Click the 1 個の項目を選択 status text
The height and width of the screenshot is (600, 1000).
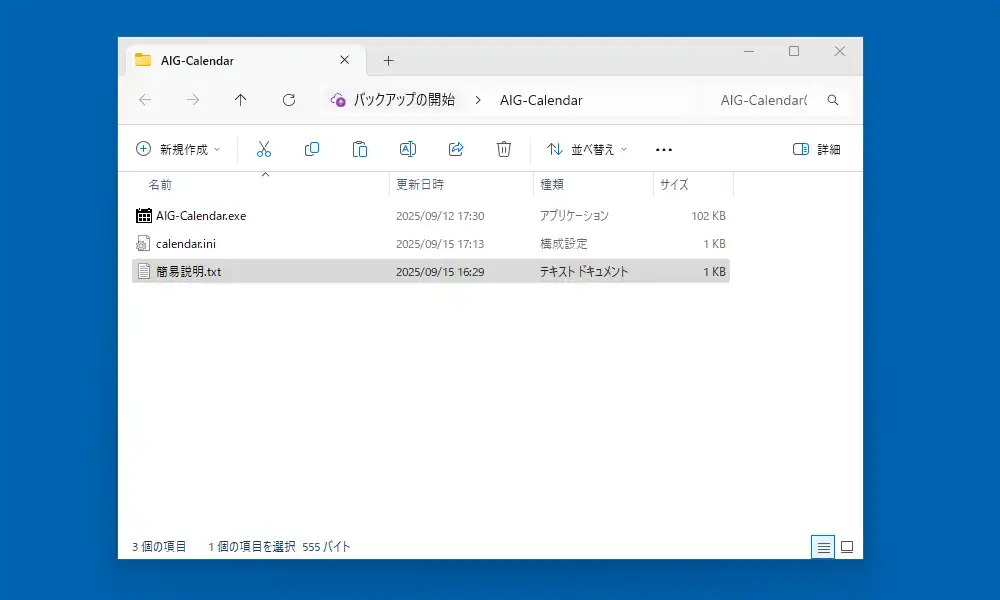(252, 546)
